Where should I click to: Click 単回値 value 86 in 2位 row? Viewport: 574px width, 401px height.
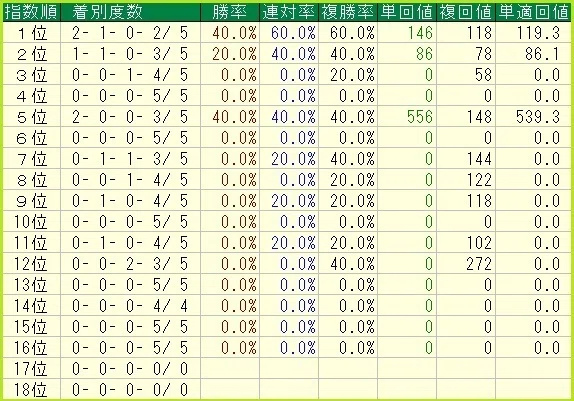424,54
